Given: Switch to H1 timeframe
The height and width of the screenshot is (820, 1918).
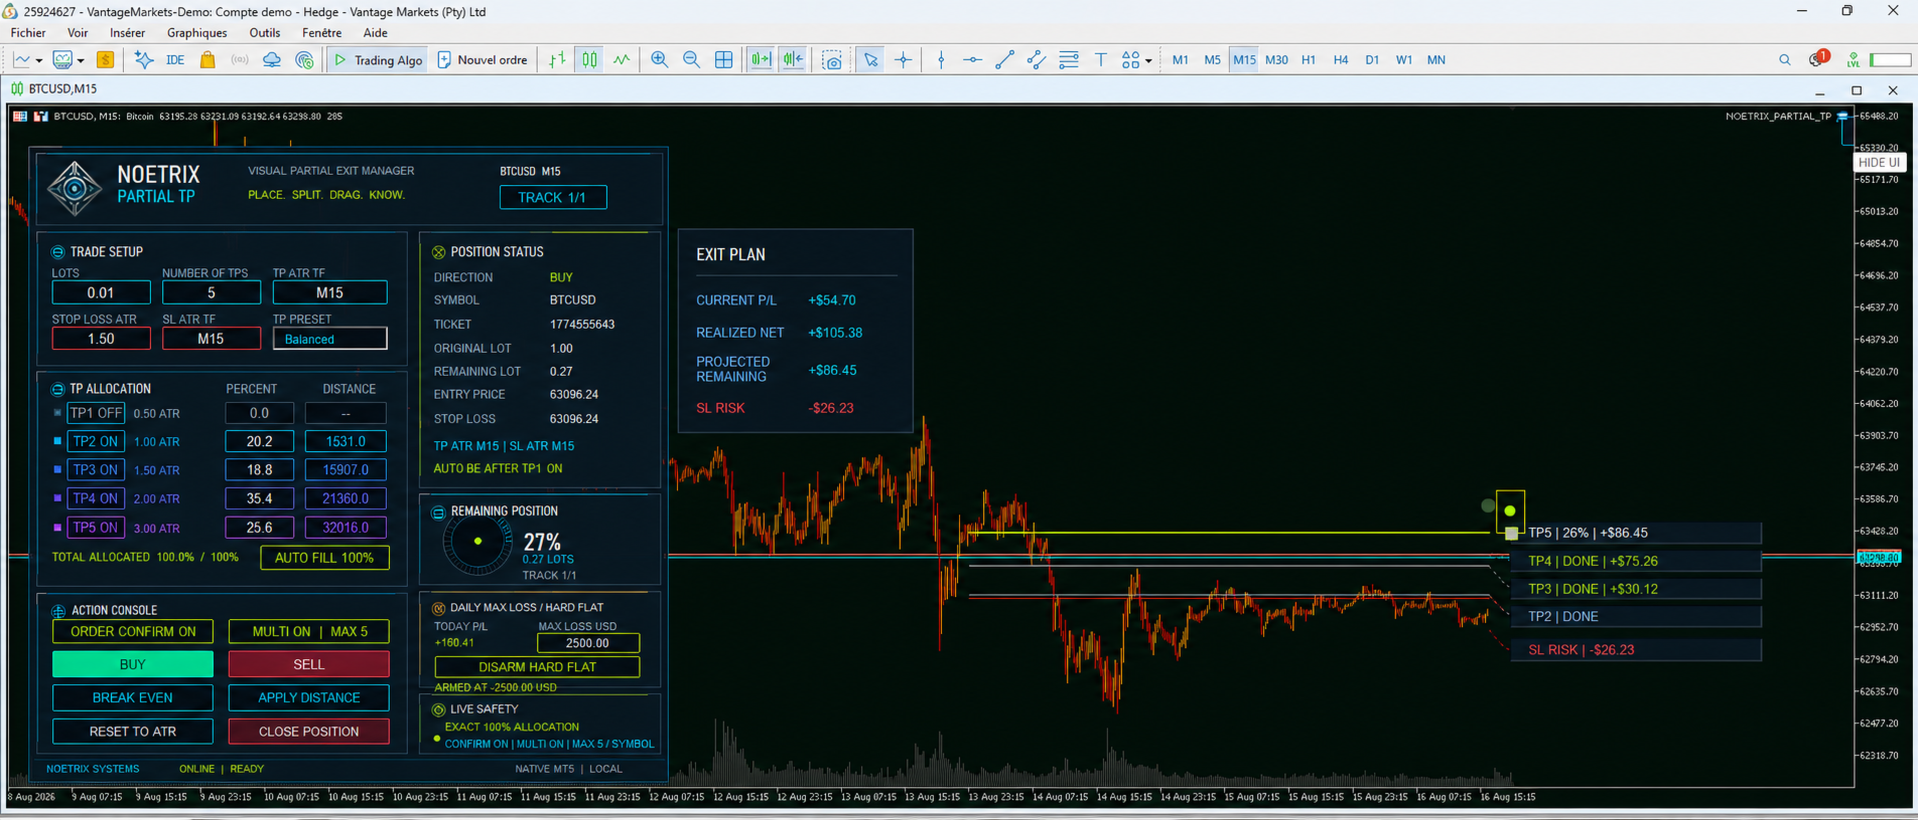Looking at the screenshot, I should click(1308, 60).
